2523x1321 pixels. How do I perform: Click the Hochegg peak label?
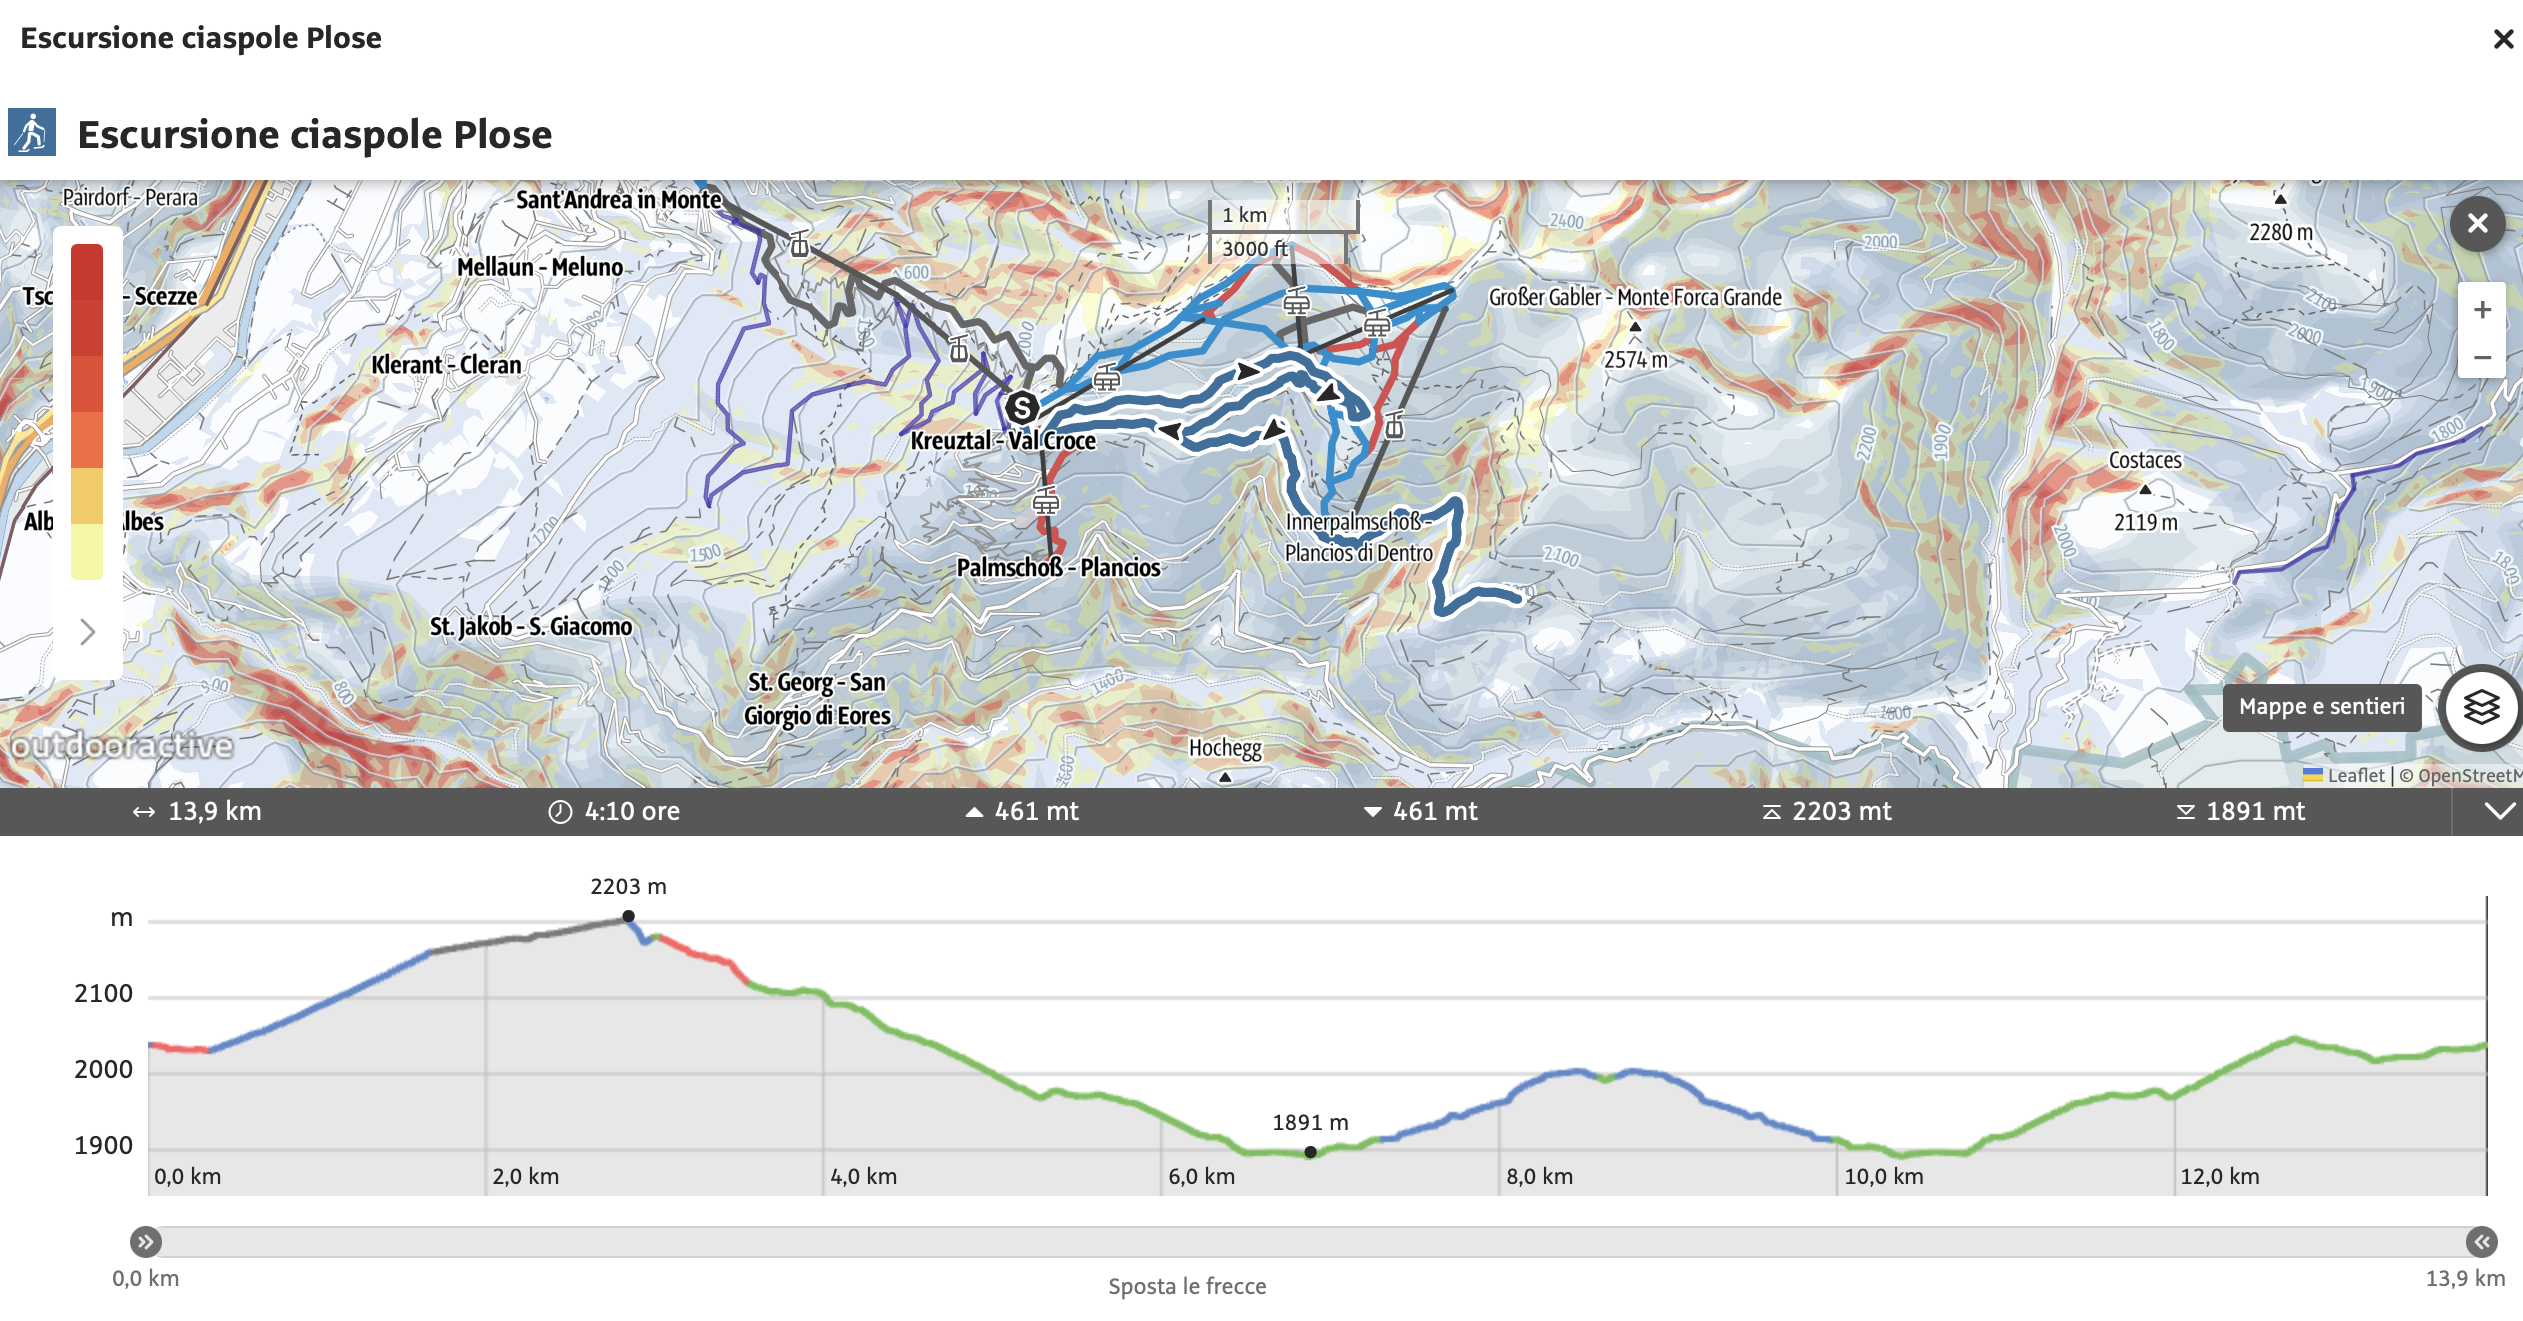[1225, 748]
